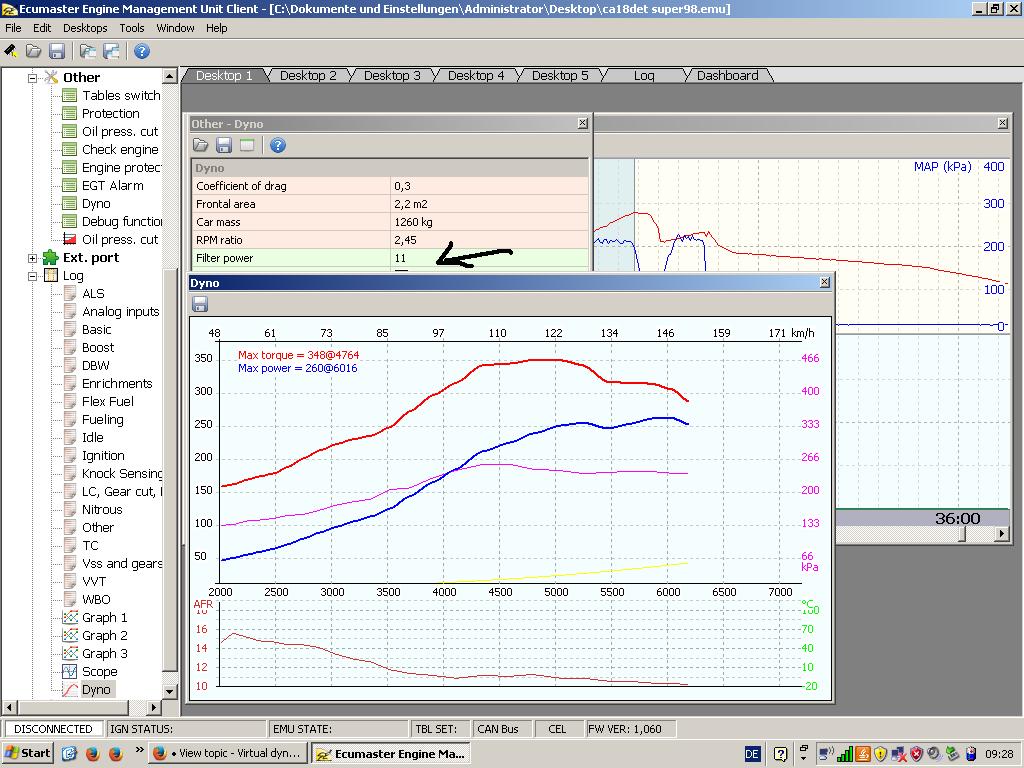Switch to the Dashboard tab
The image size is (1024, 768).
[727, 75]
